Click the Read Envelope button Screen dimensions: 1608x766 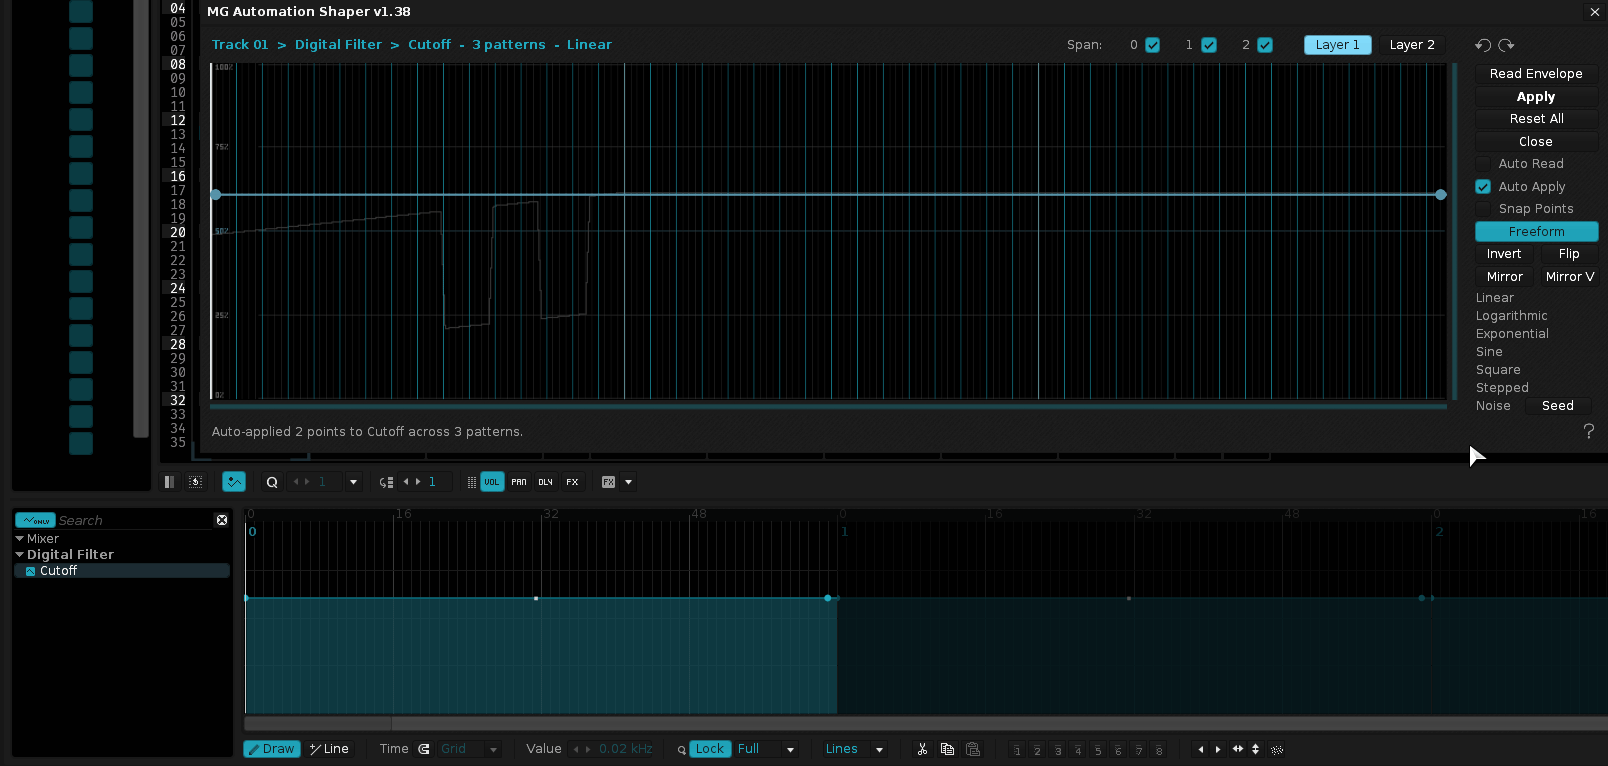click(x=1536, y=74)
